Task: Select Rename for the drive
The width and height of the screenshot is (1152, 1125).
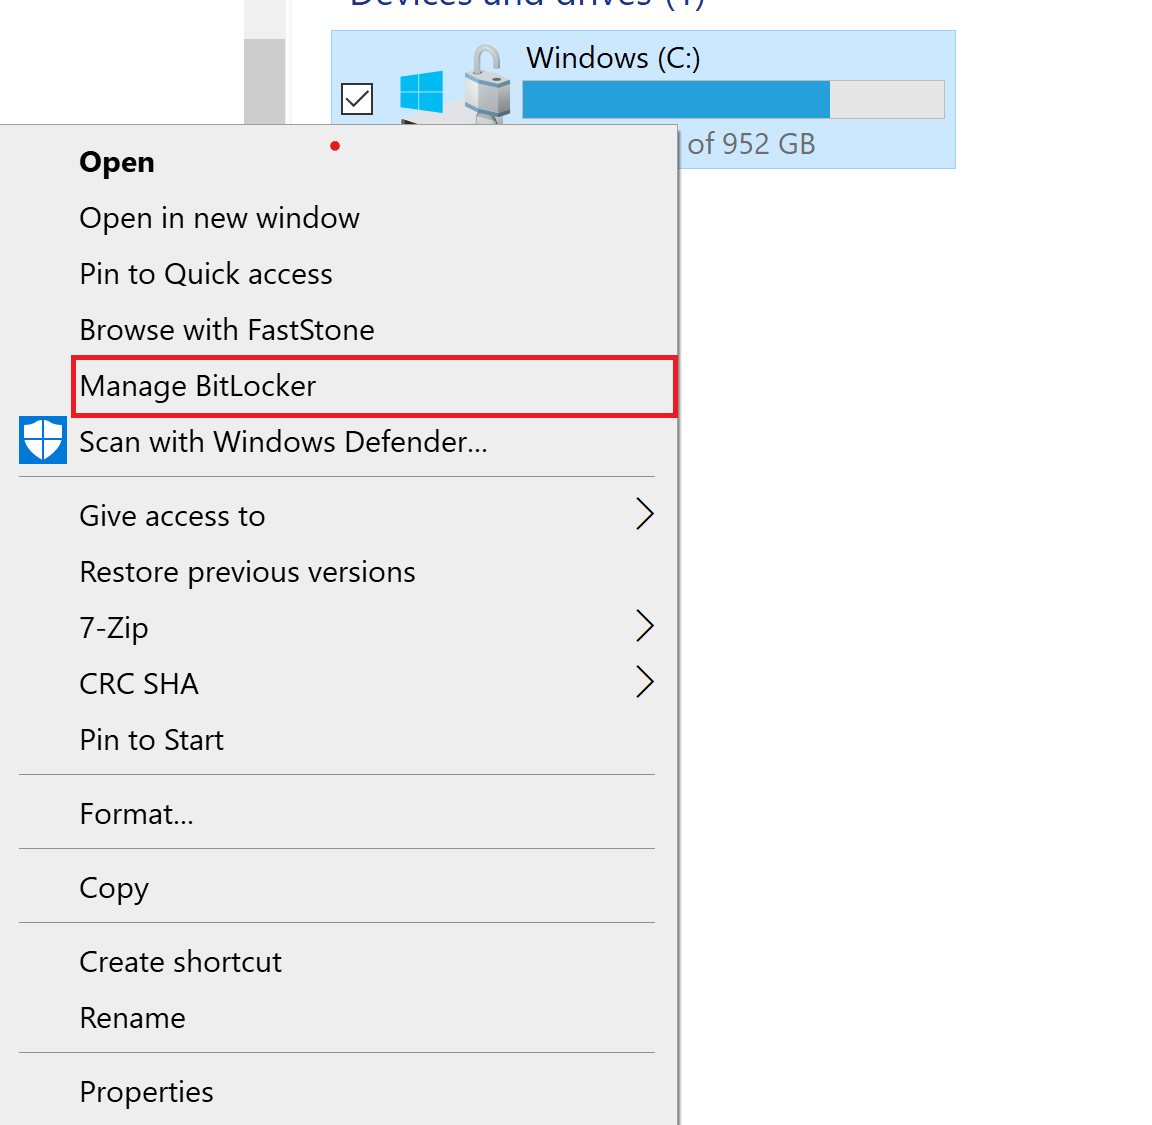Action: [132, 1018]
